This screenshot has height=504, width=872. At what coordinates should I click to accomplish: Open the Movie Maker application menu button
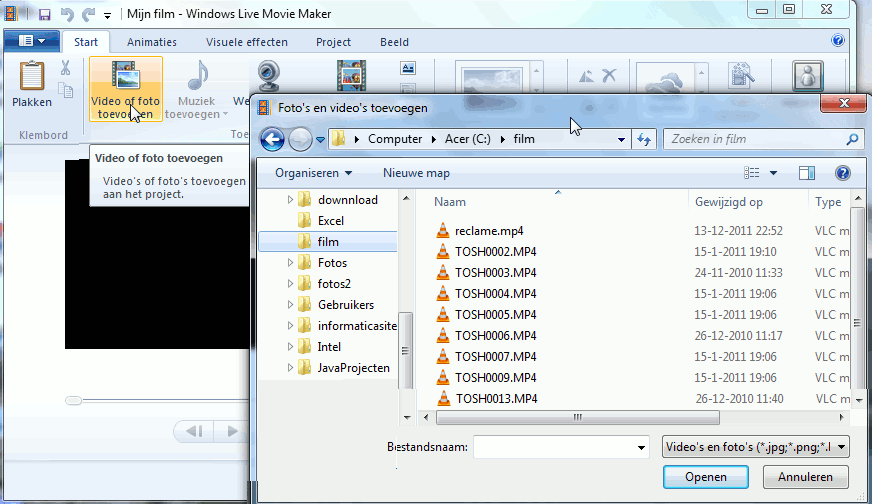coord(32,41)
